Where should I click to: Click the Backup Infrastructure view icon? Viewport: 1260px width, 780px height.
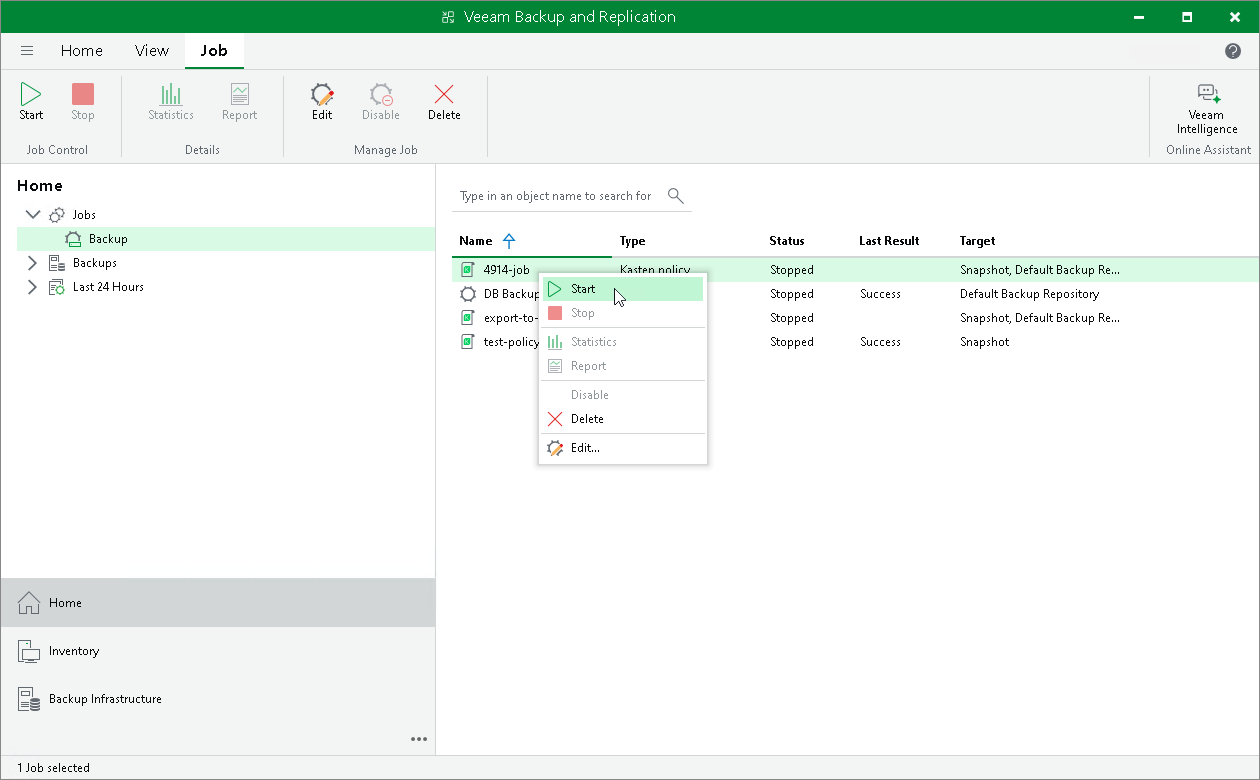29,699
